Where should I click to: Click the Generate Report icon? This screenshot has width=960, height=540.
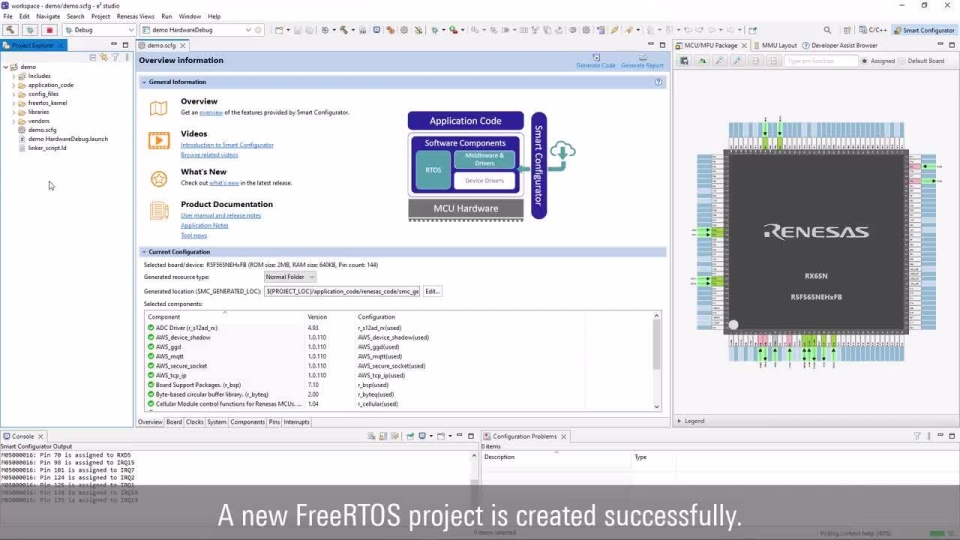click(642, 58)
